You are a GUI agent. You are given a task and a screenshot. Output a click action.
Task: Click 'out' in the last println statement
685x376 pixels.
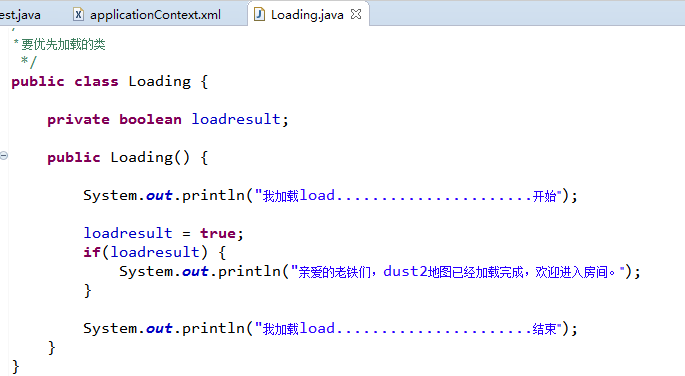tap(159, 328)
